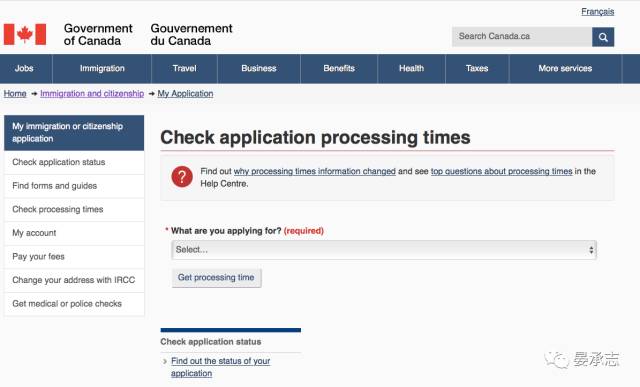Viewport: 640px width, 387px height.
Task: Switch language with the Français link
Action: (x=598, y=11)
